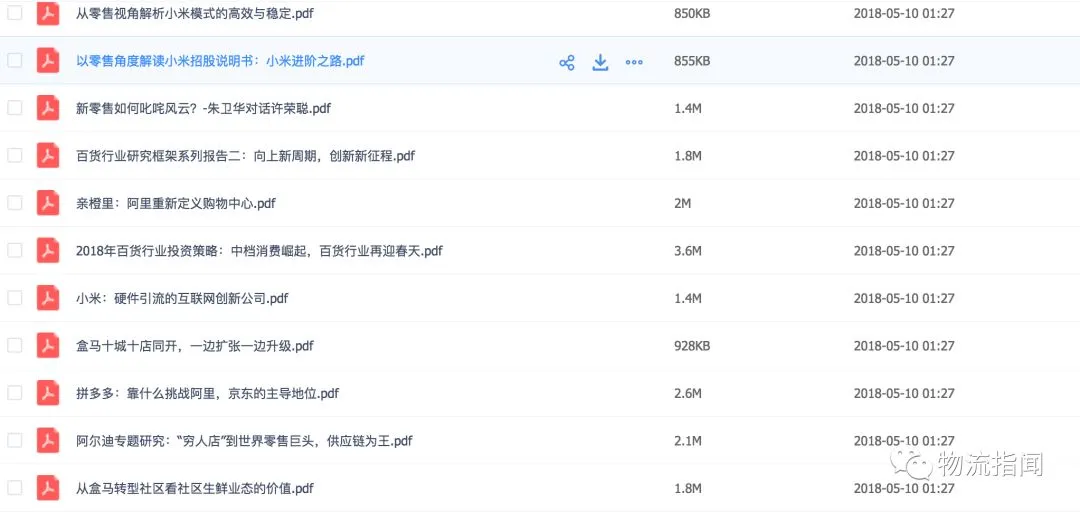Click the PDF icon of 从零售视角解析小米模式 file

pos(48,13)
